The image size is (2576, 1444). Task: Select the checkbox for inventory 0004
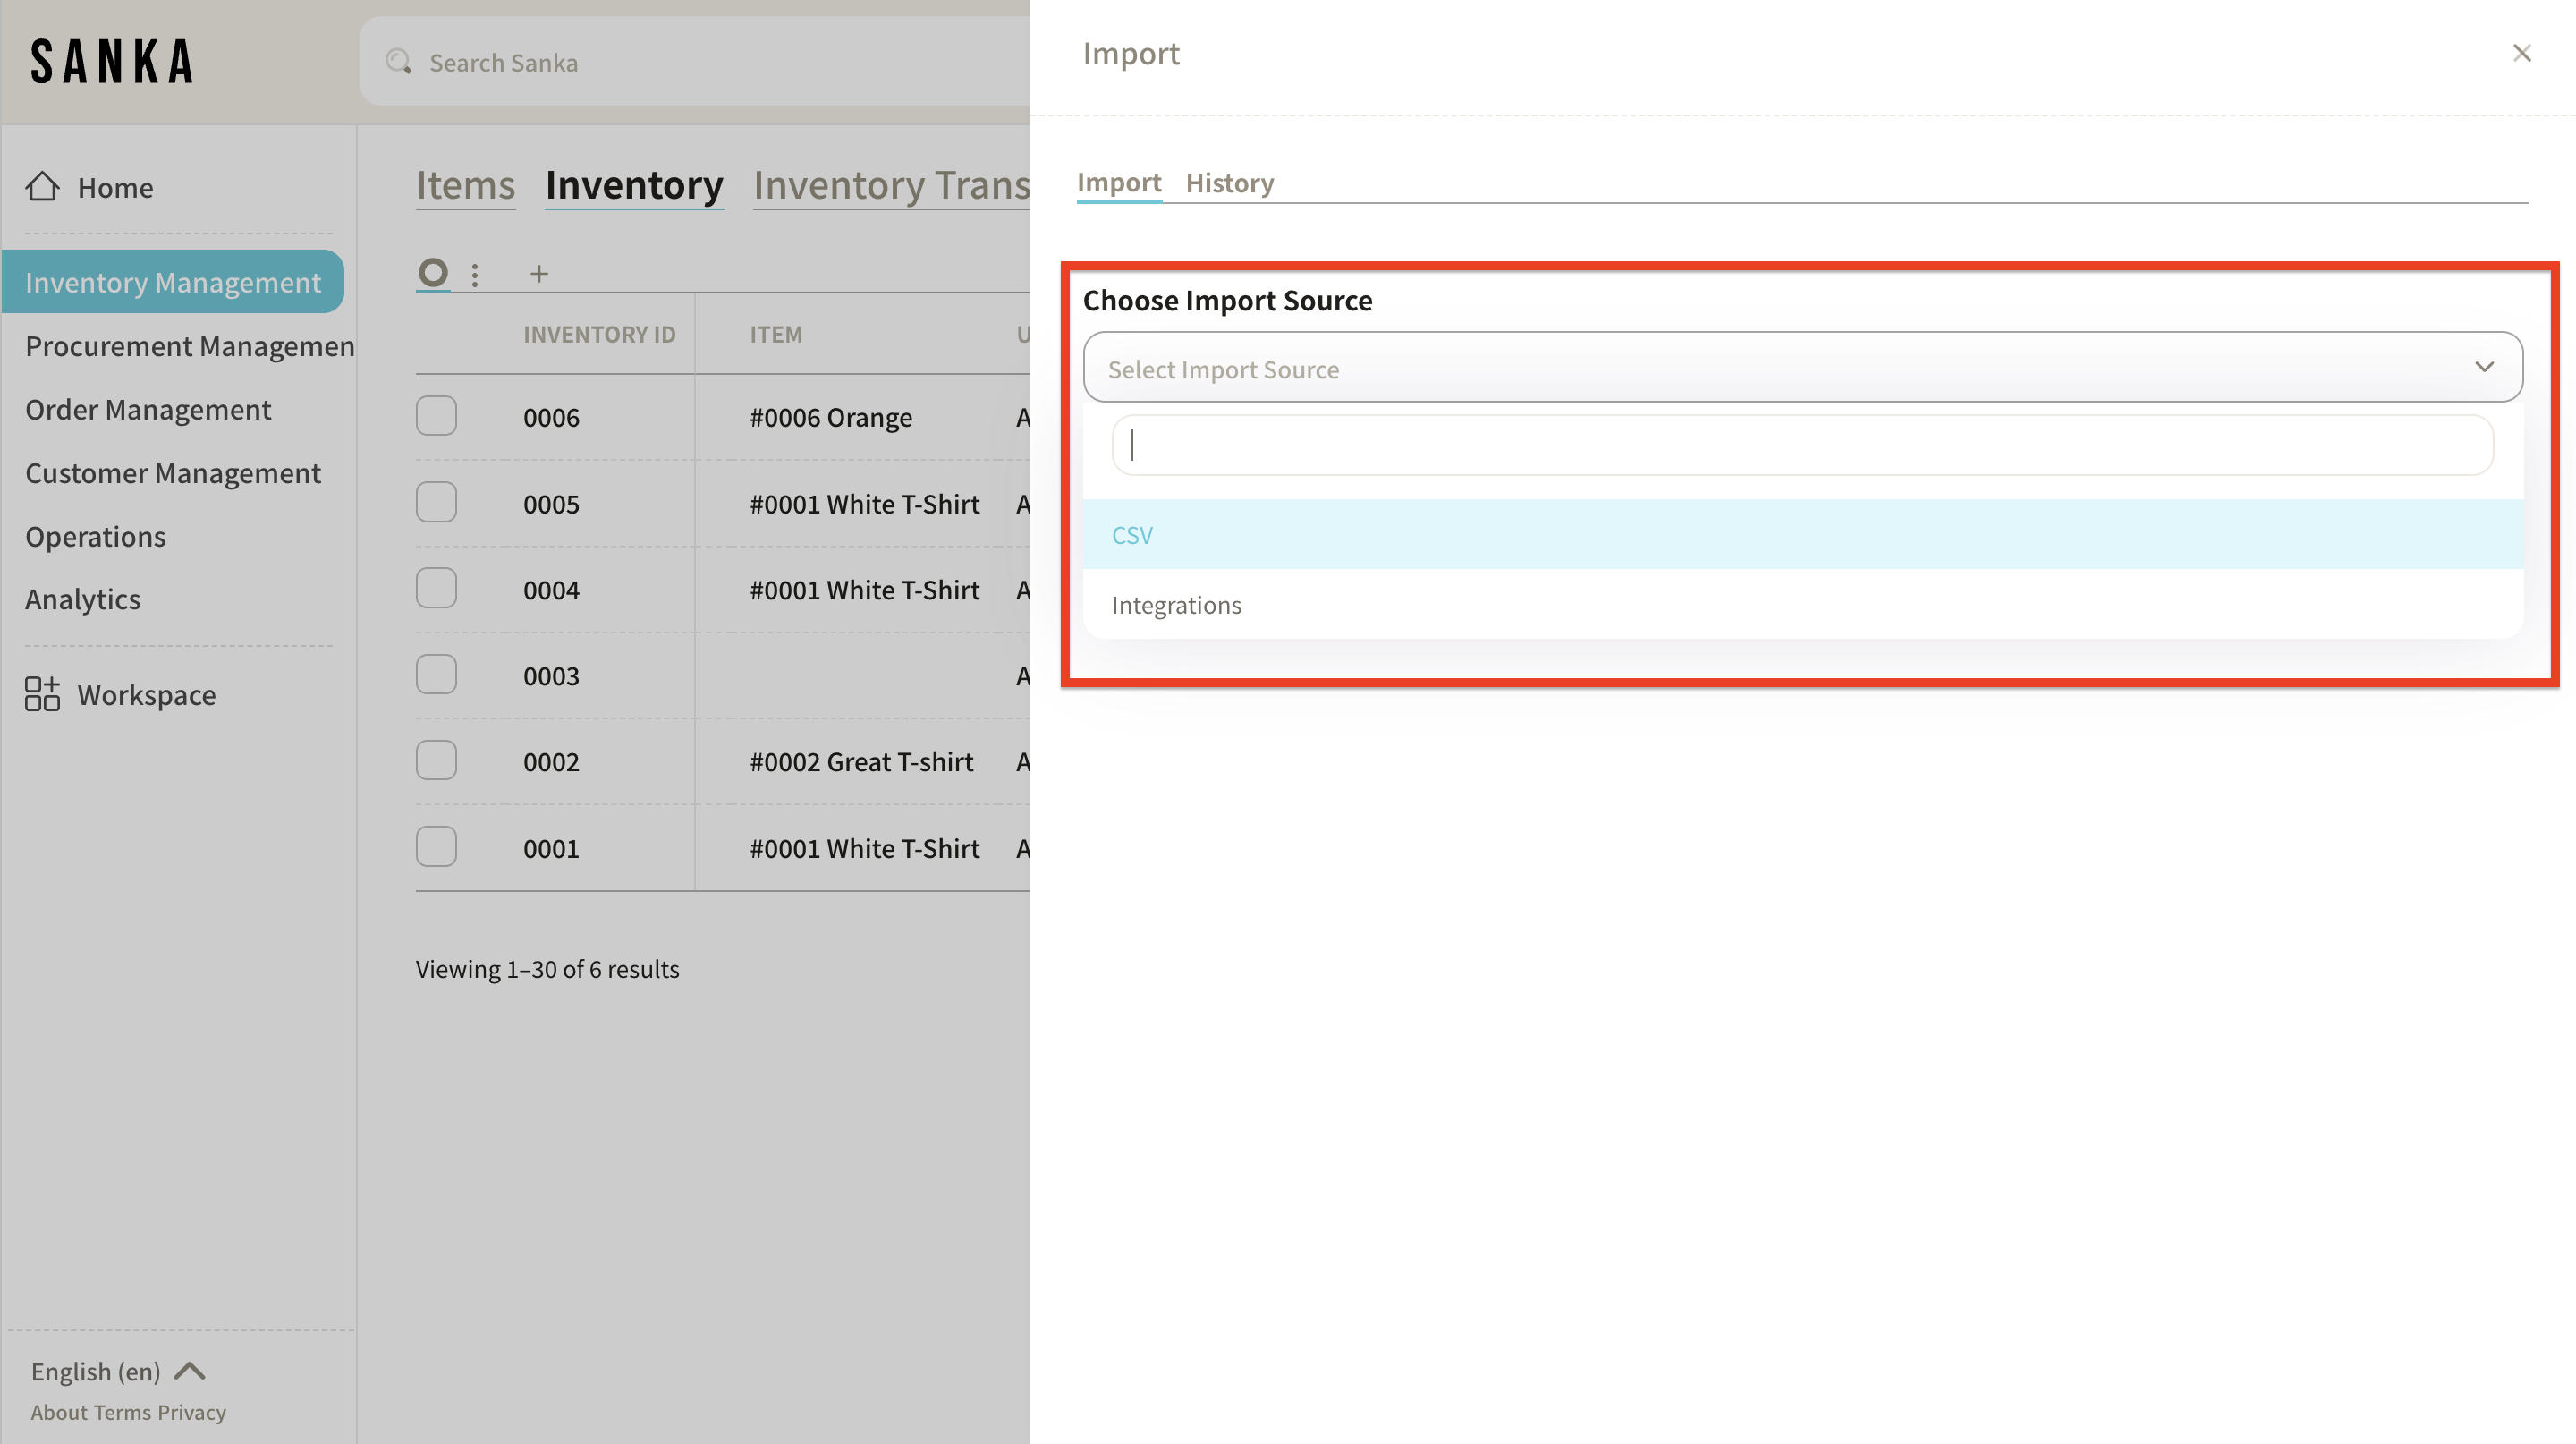[x=436, y=588]
